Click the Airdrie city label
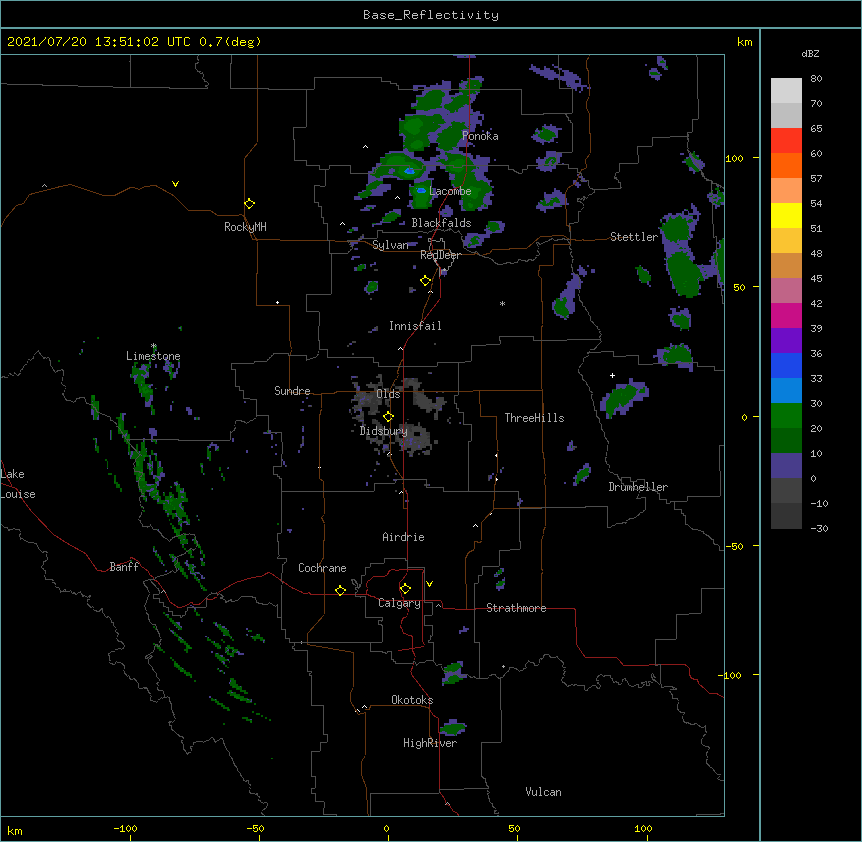862x842 pixels. [x=403, y=537]
